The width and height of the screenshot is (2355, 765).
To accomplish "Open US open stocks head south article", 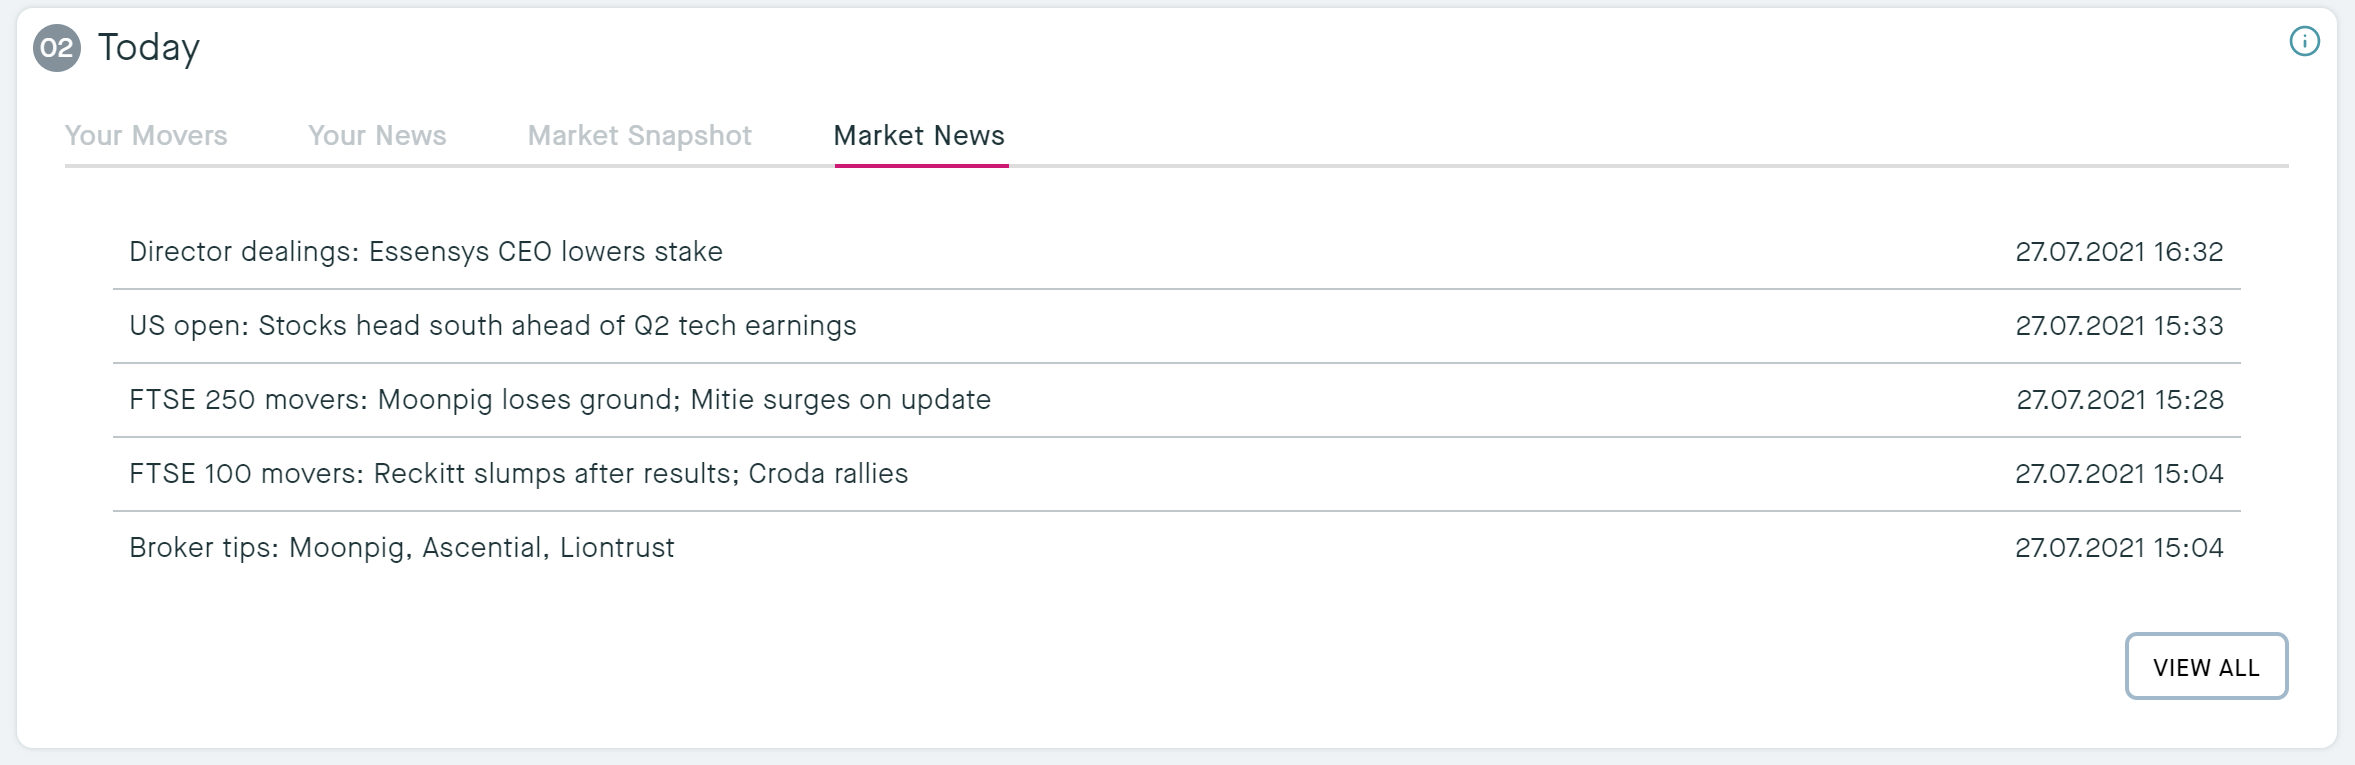I will (493, 326).
